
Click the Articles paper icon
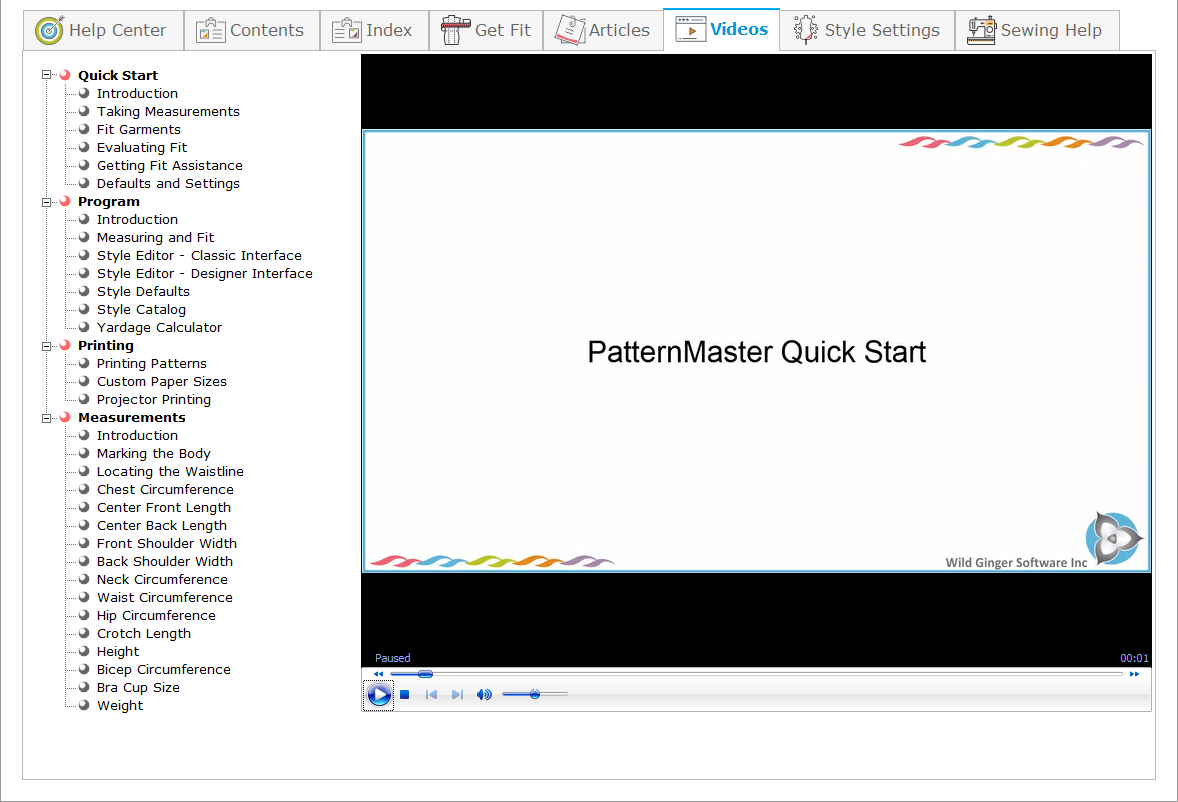coord(570,30)
